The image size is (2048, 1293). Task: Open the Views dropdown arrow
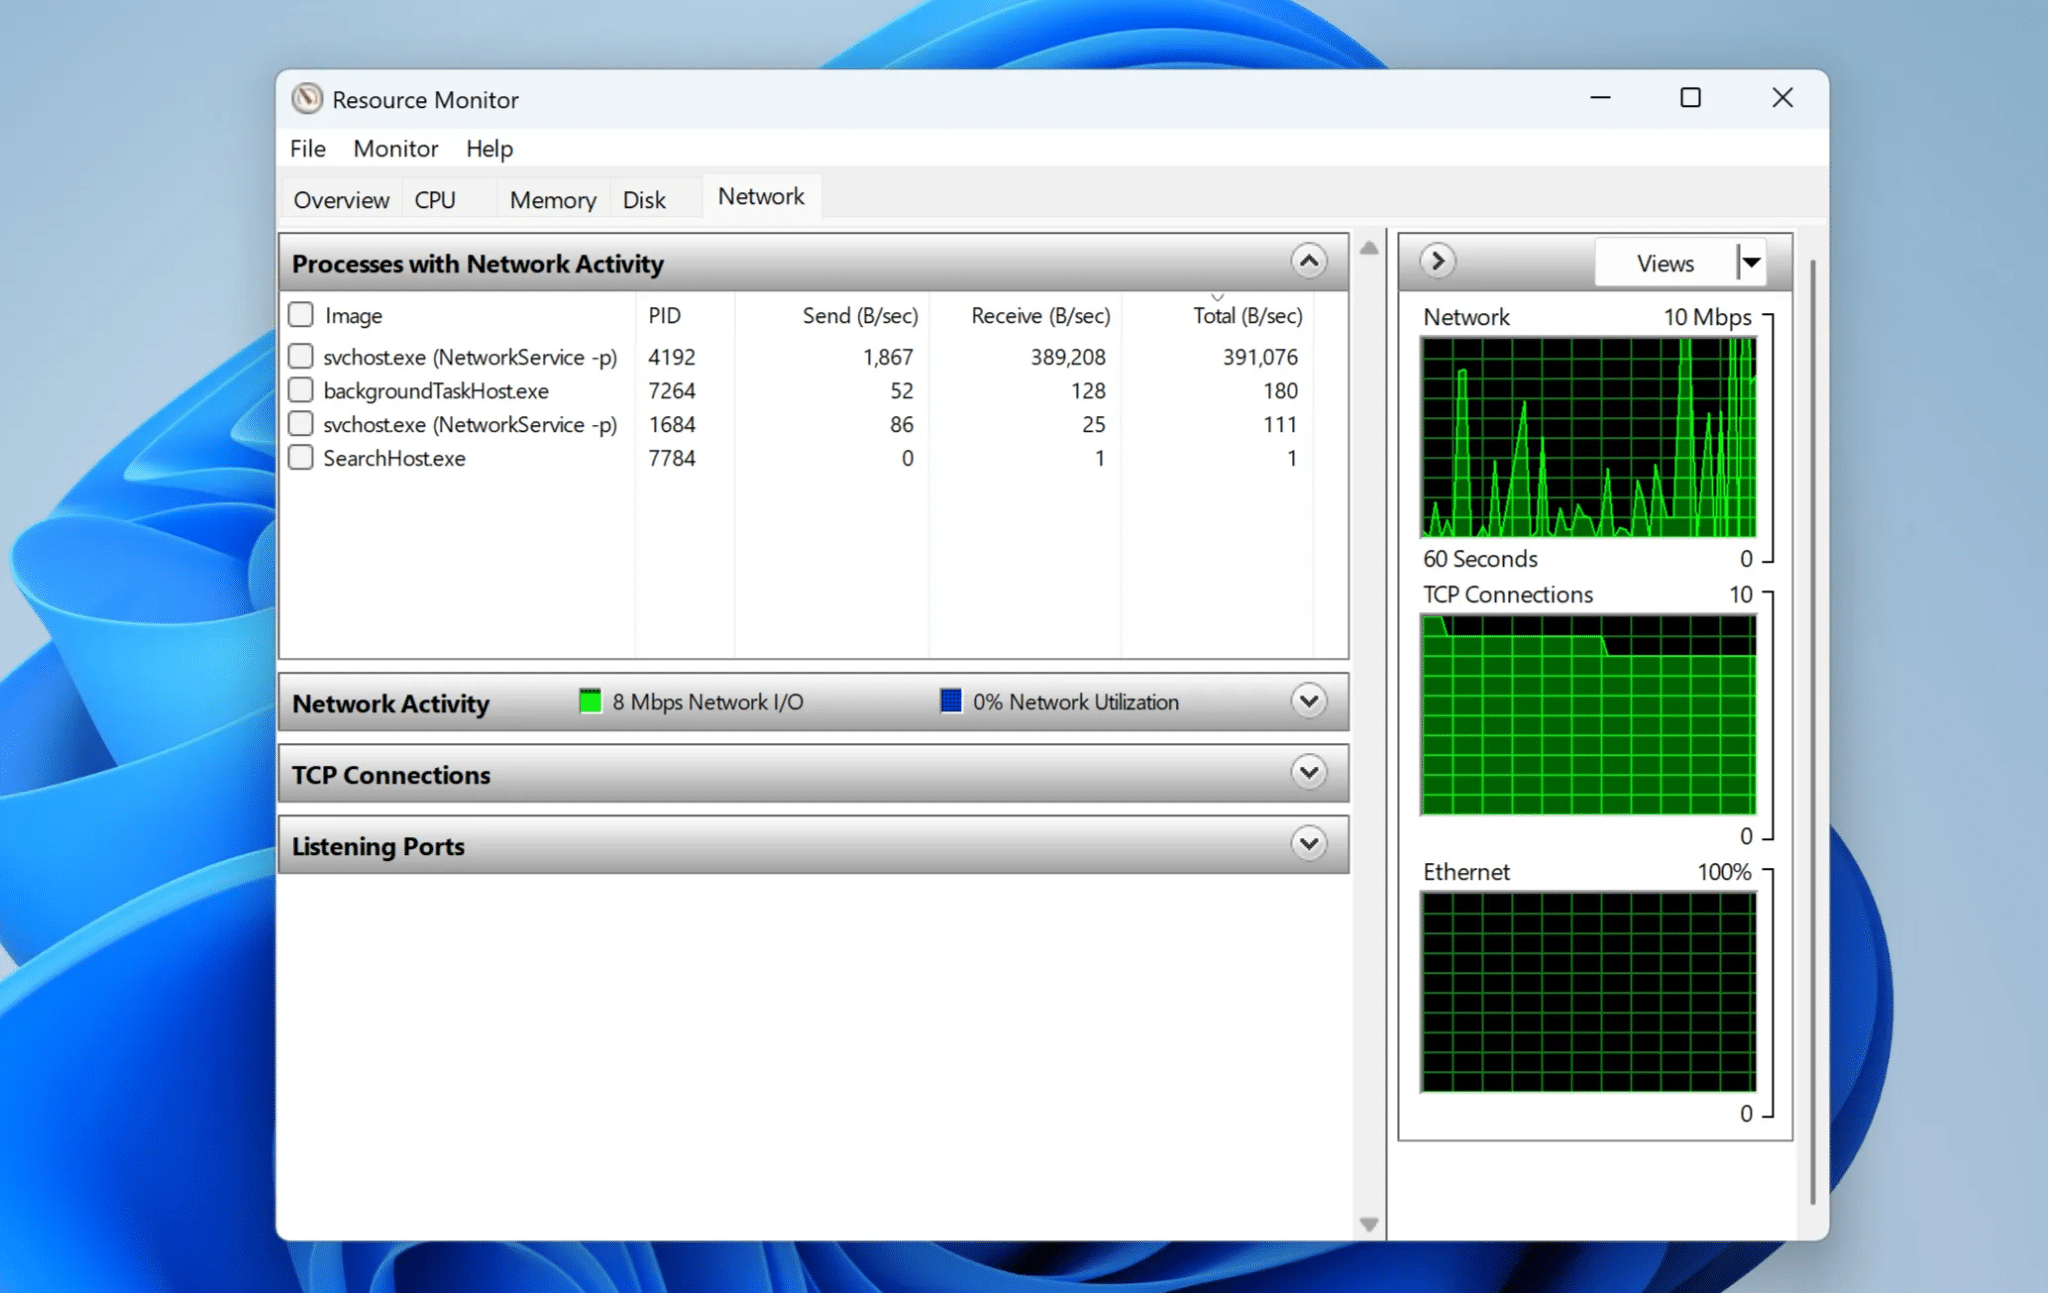(x=1752, y=261)
